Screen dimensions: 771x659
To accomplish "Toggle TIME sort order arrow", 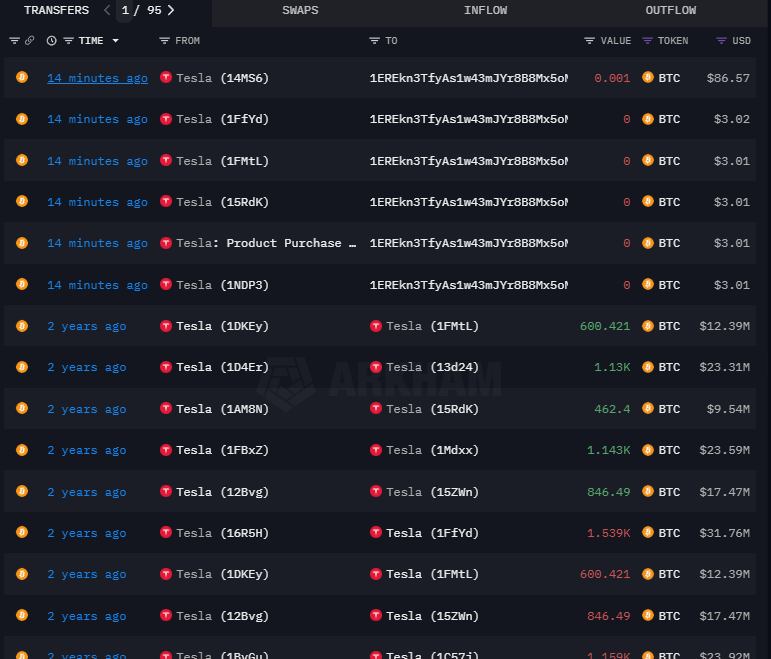I will coord(116,41).
